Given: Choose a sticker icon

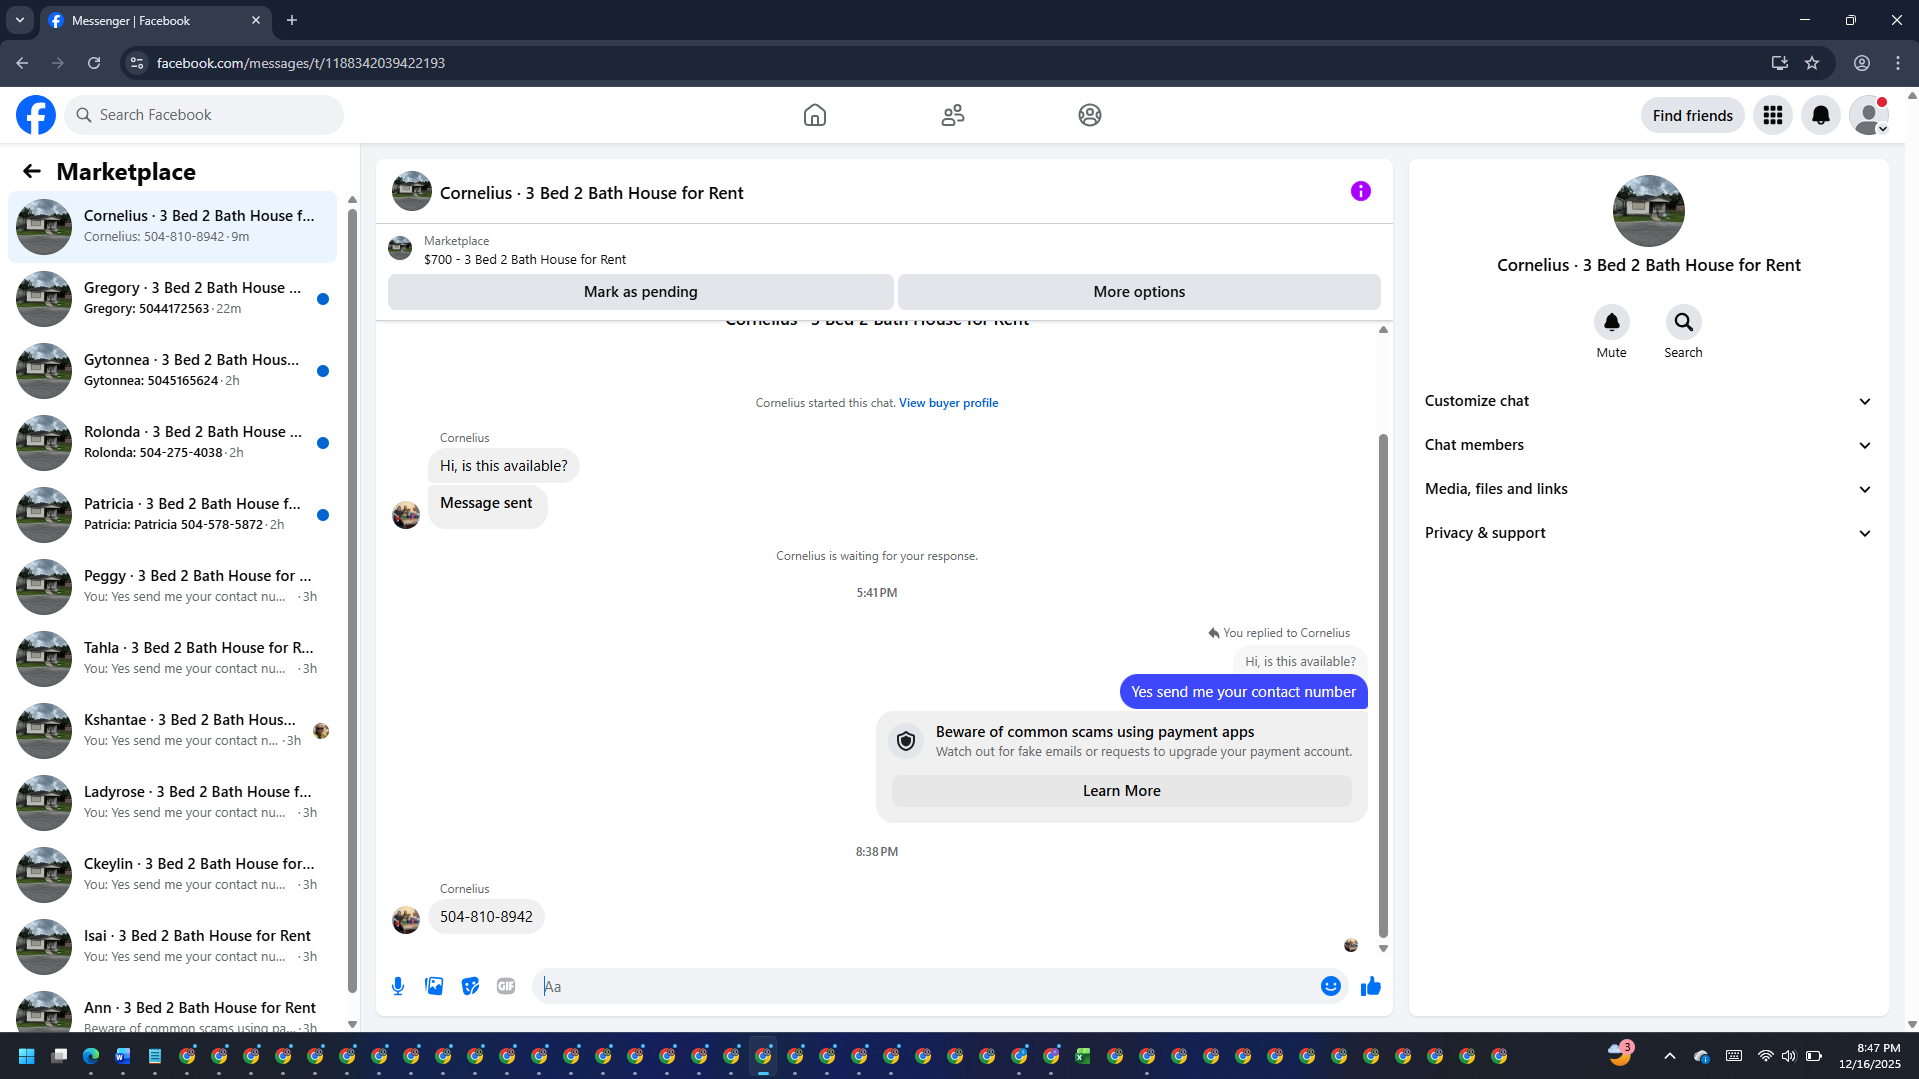Looking at the screenshot, I should 470,986.
